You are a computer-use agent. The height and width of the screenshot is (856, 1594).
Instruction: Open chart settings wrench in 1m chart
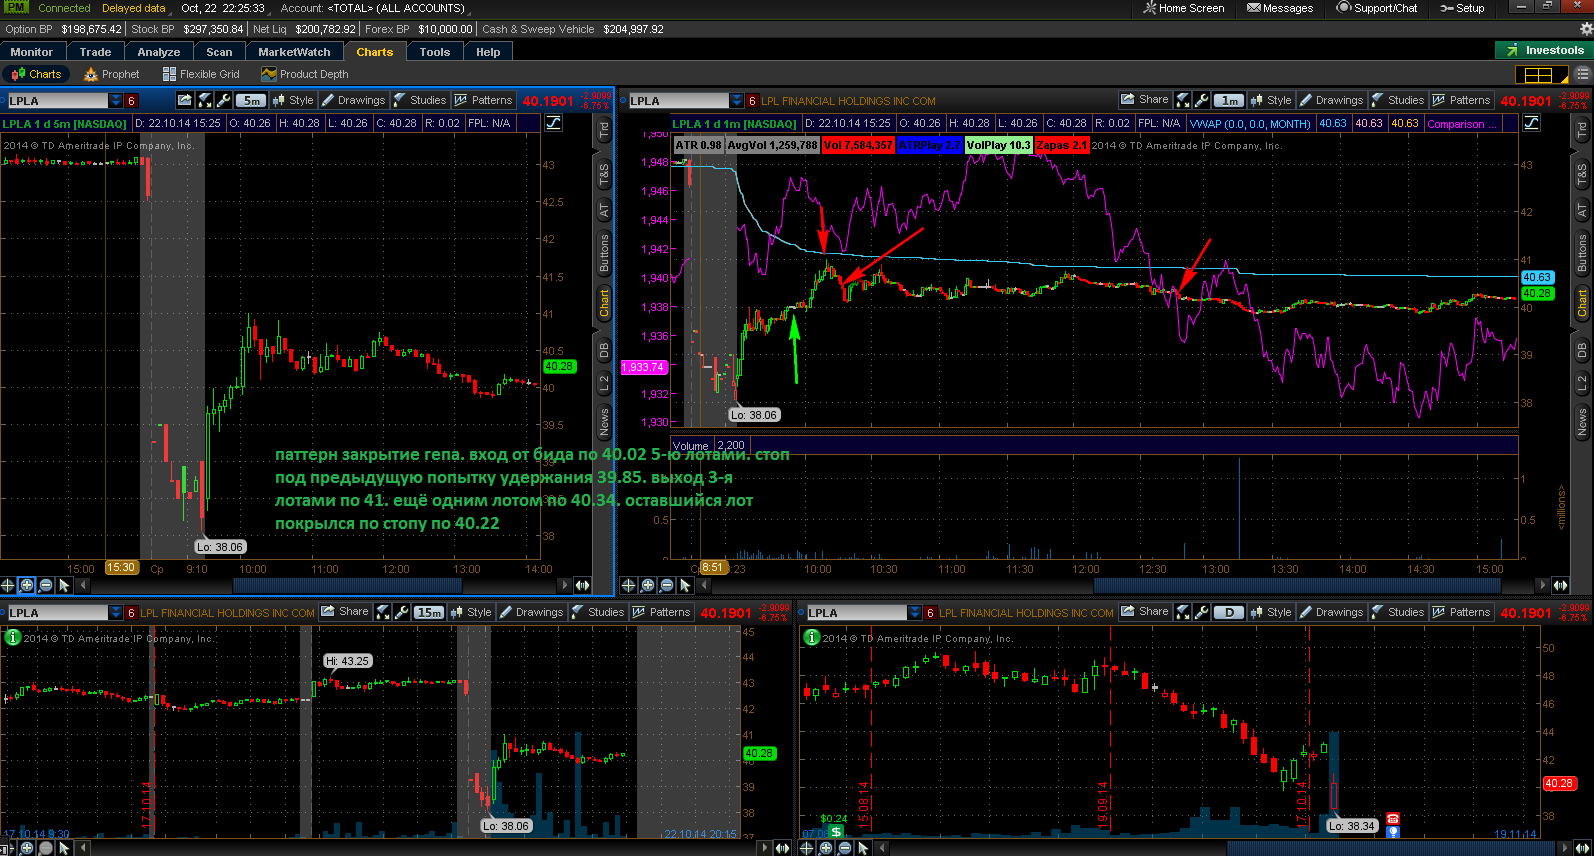[x=1203, y=100]
